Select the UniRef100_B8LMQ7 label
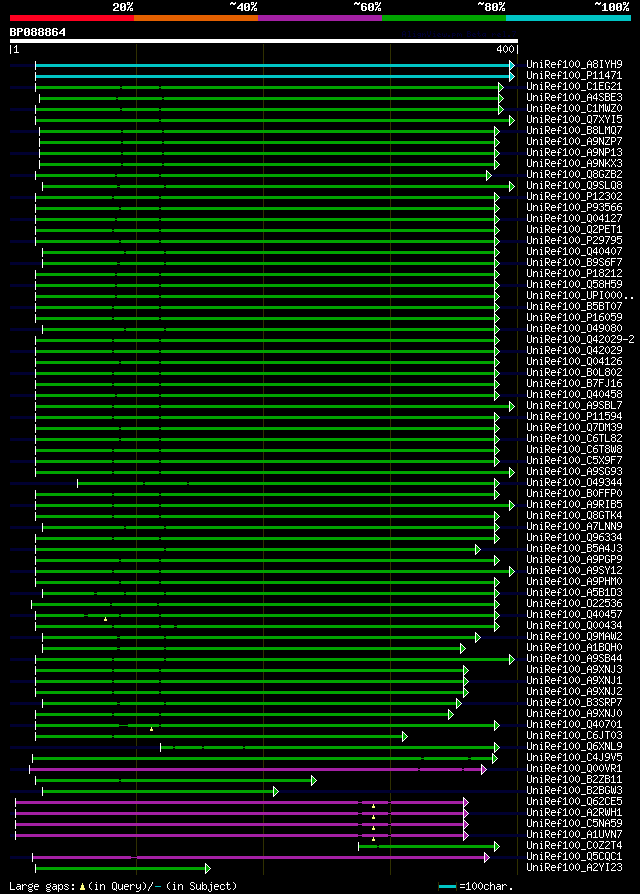Viewport: 640px width, 894px height. tap(574, 131)
